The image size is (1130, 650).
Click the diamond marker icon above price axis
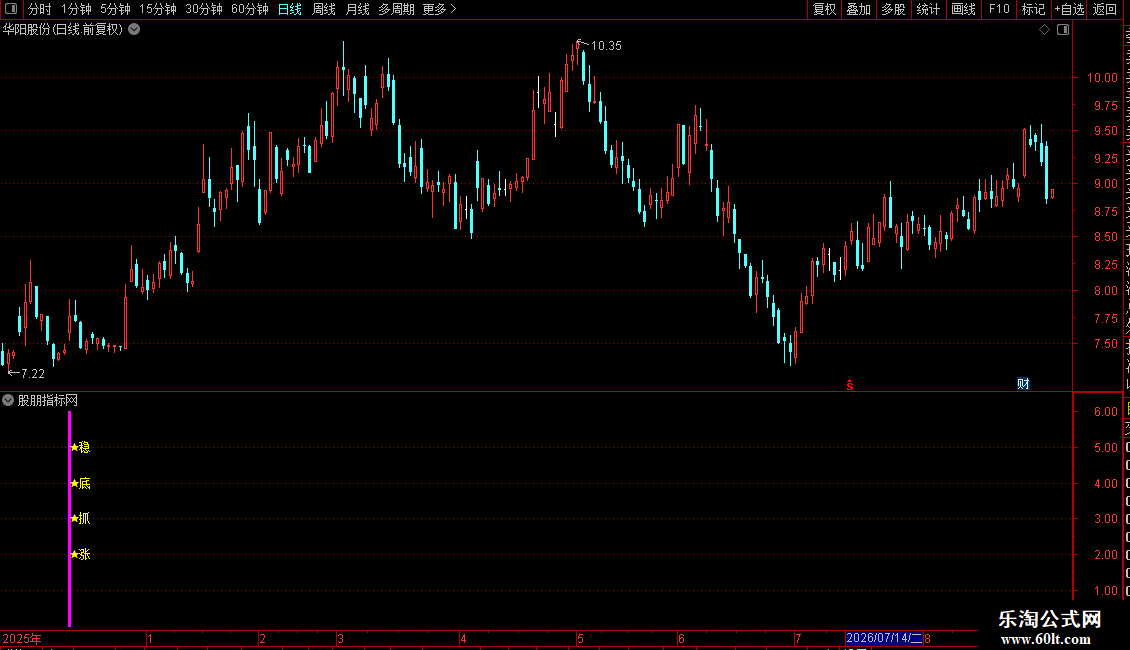[1044, 30]
